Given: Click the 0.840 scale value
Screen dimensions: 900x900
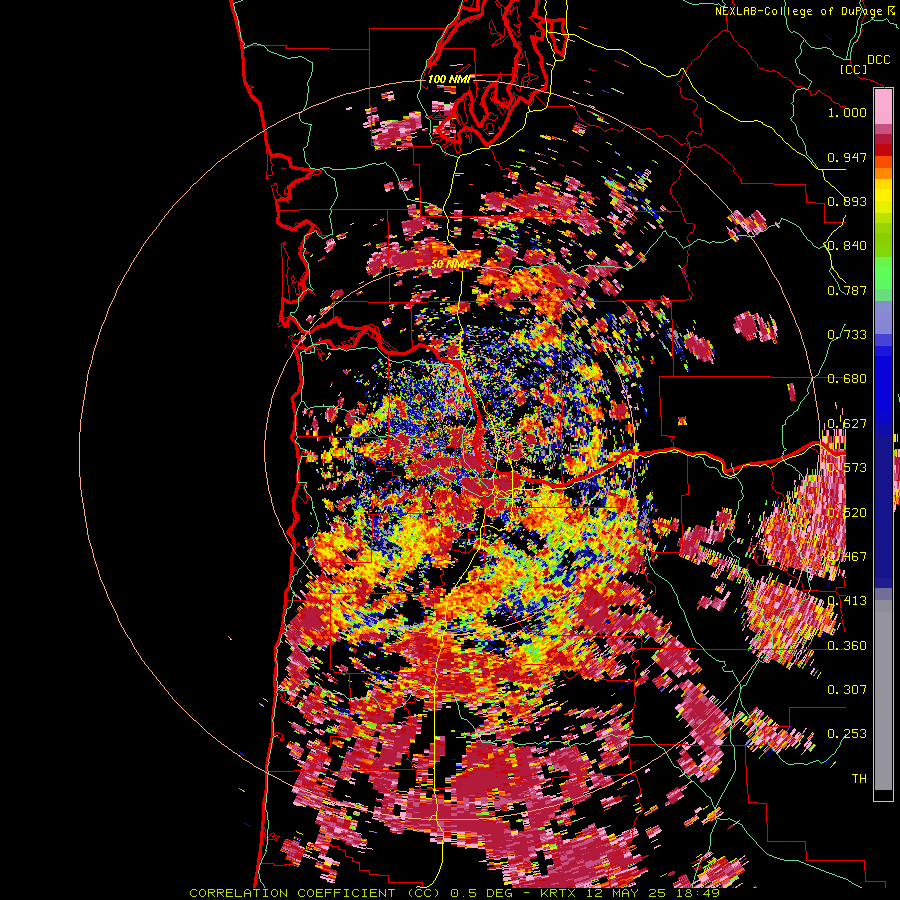Looking at the screenshot, I should tap(847, 246).
